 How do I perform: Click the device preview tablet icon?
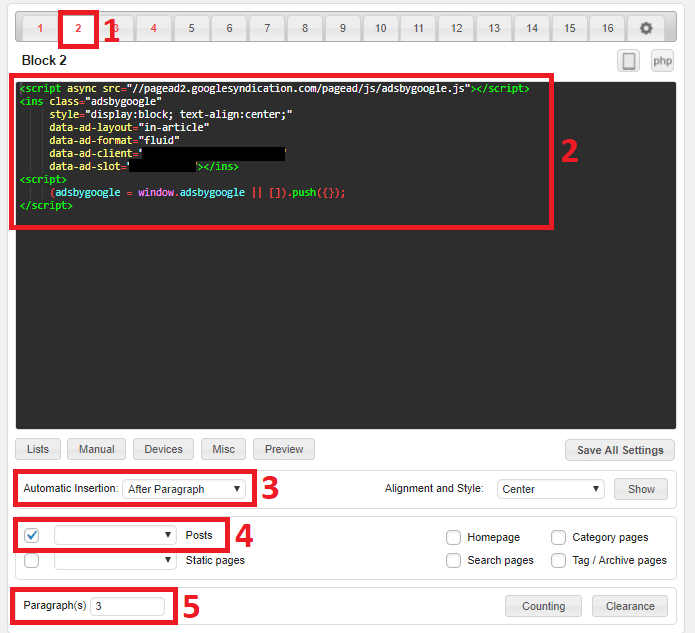coord(629,61)
